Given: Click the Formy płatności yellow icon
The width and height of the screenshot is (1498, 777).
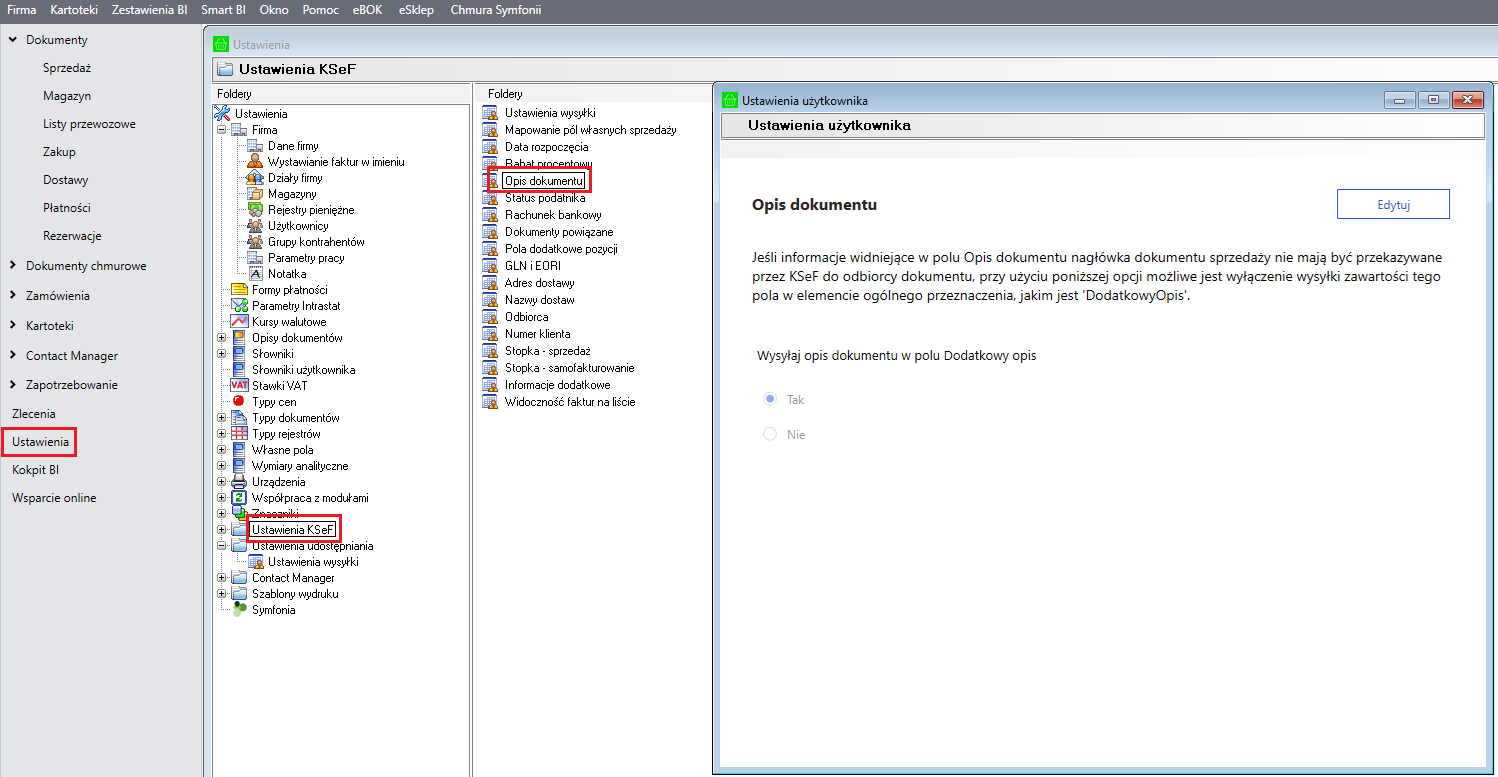Looking at the screenshot, I should 239,290.
